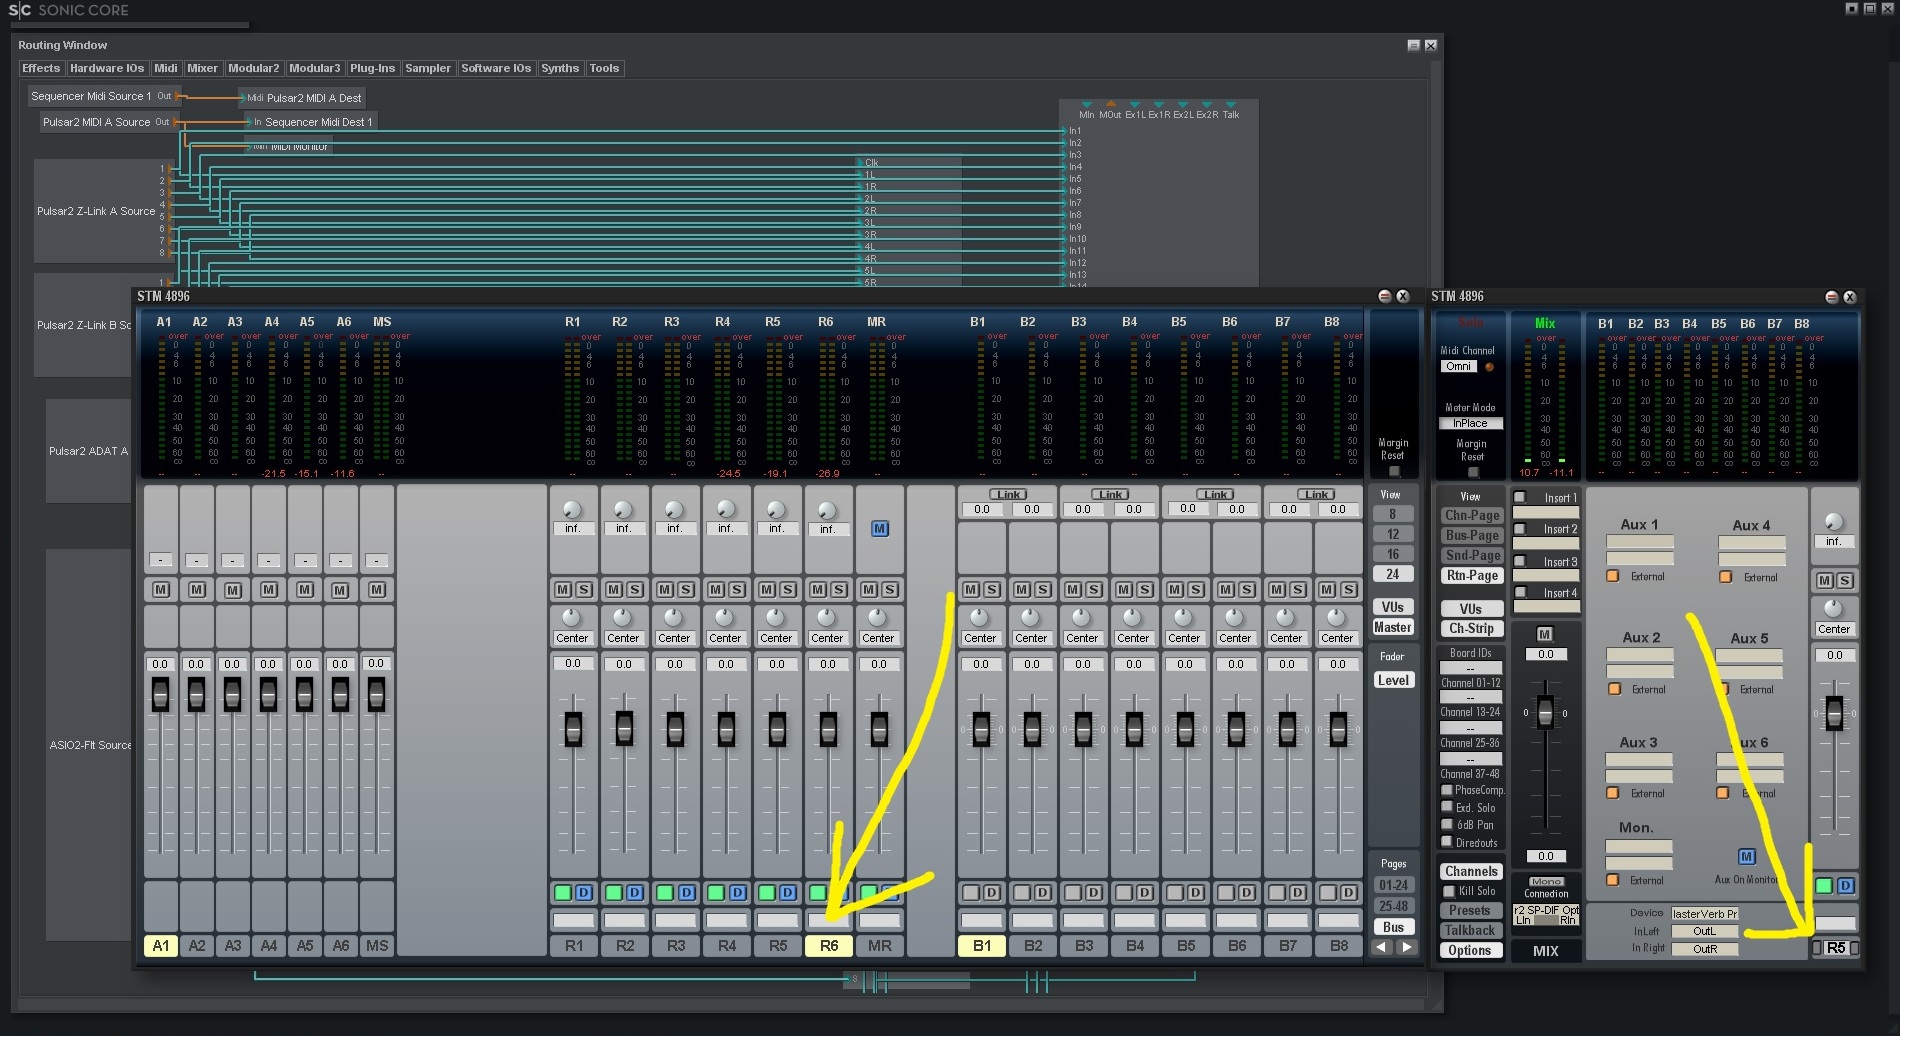Image resolution: width=1928 pixels, height=1060 pixels.
Task: Click the R3 pan knob
Action: pos(674,618)
